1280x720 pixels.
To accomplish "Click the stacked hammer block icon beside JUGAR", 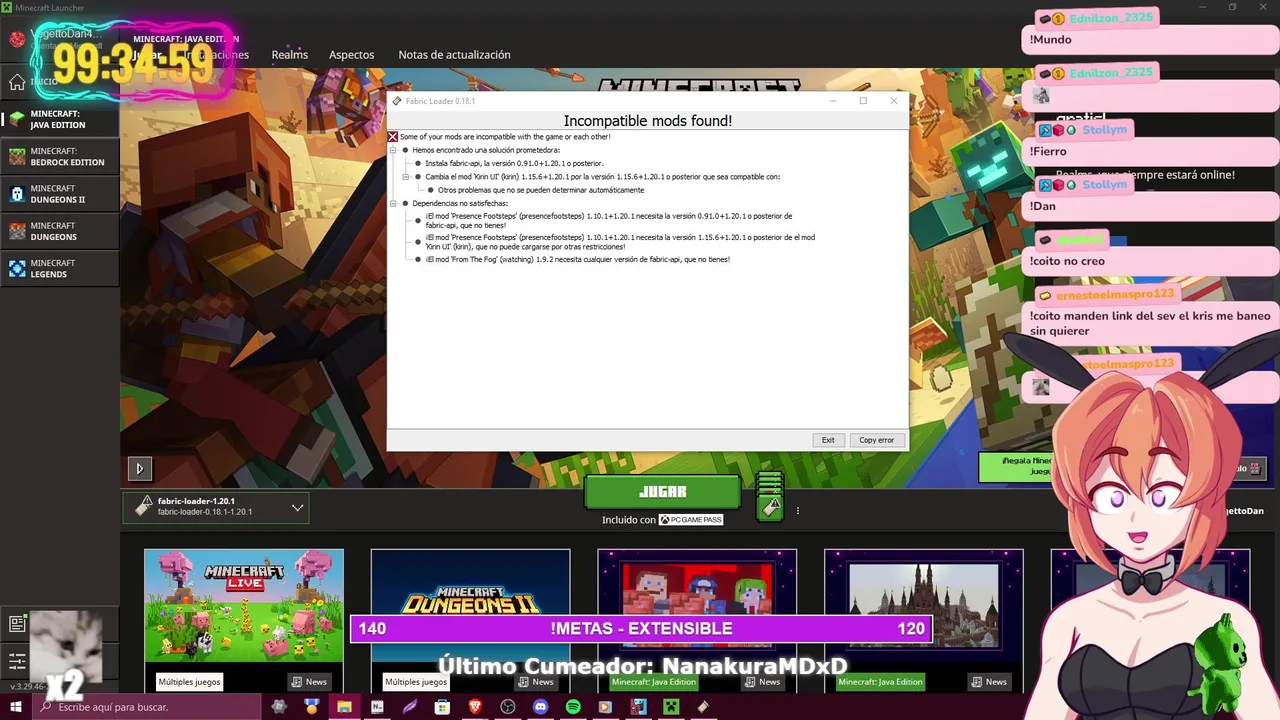I will 769,497.
